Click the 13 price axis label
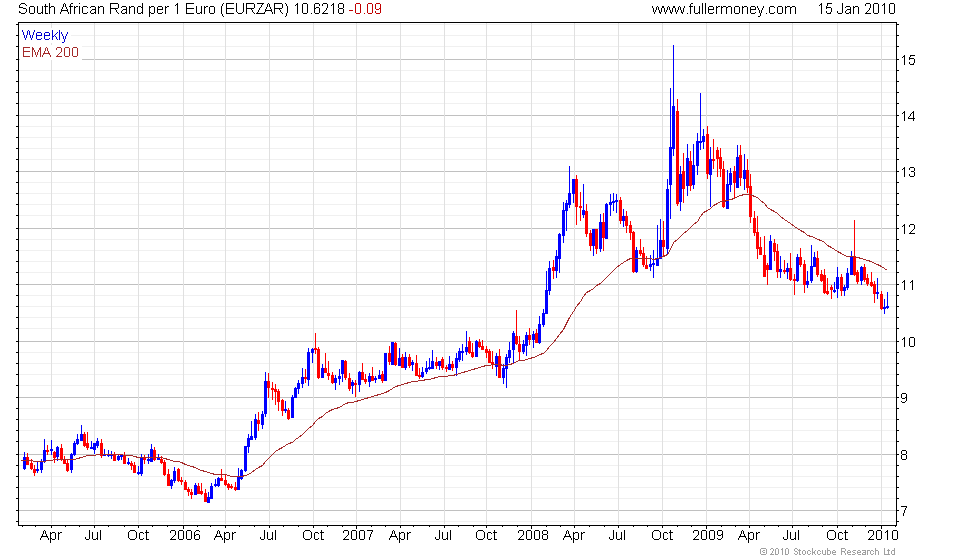The width and height of the screenshot is (980, 560). pos(908,172)
